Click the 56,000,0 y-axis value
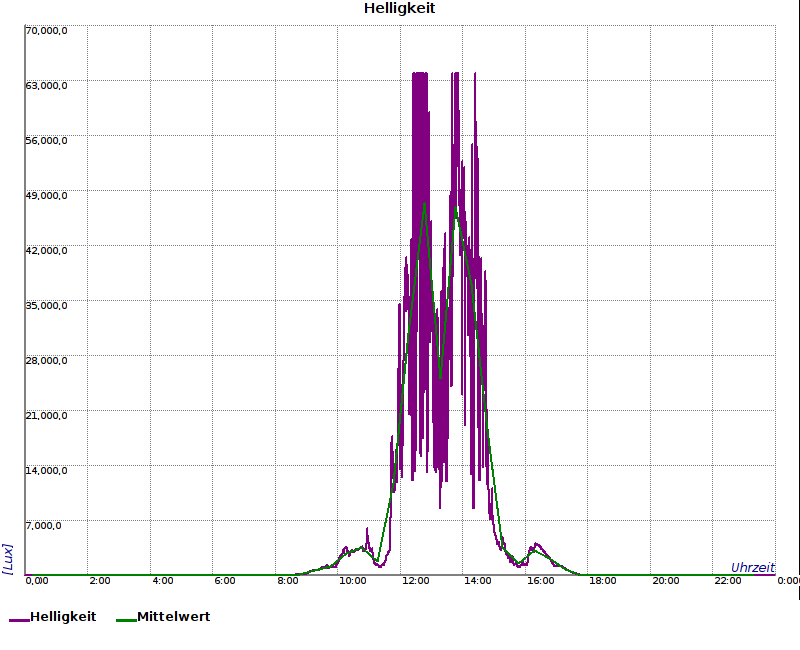800x650 pixels. (x=46, y=141)
